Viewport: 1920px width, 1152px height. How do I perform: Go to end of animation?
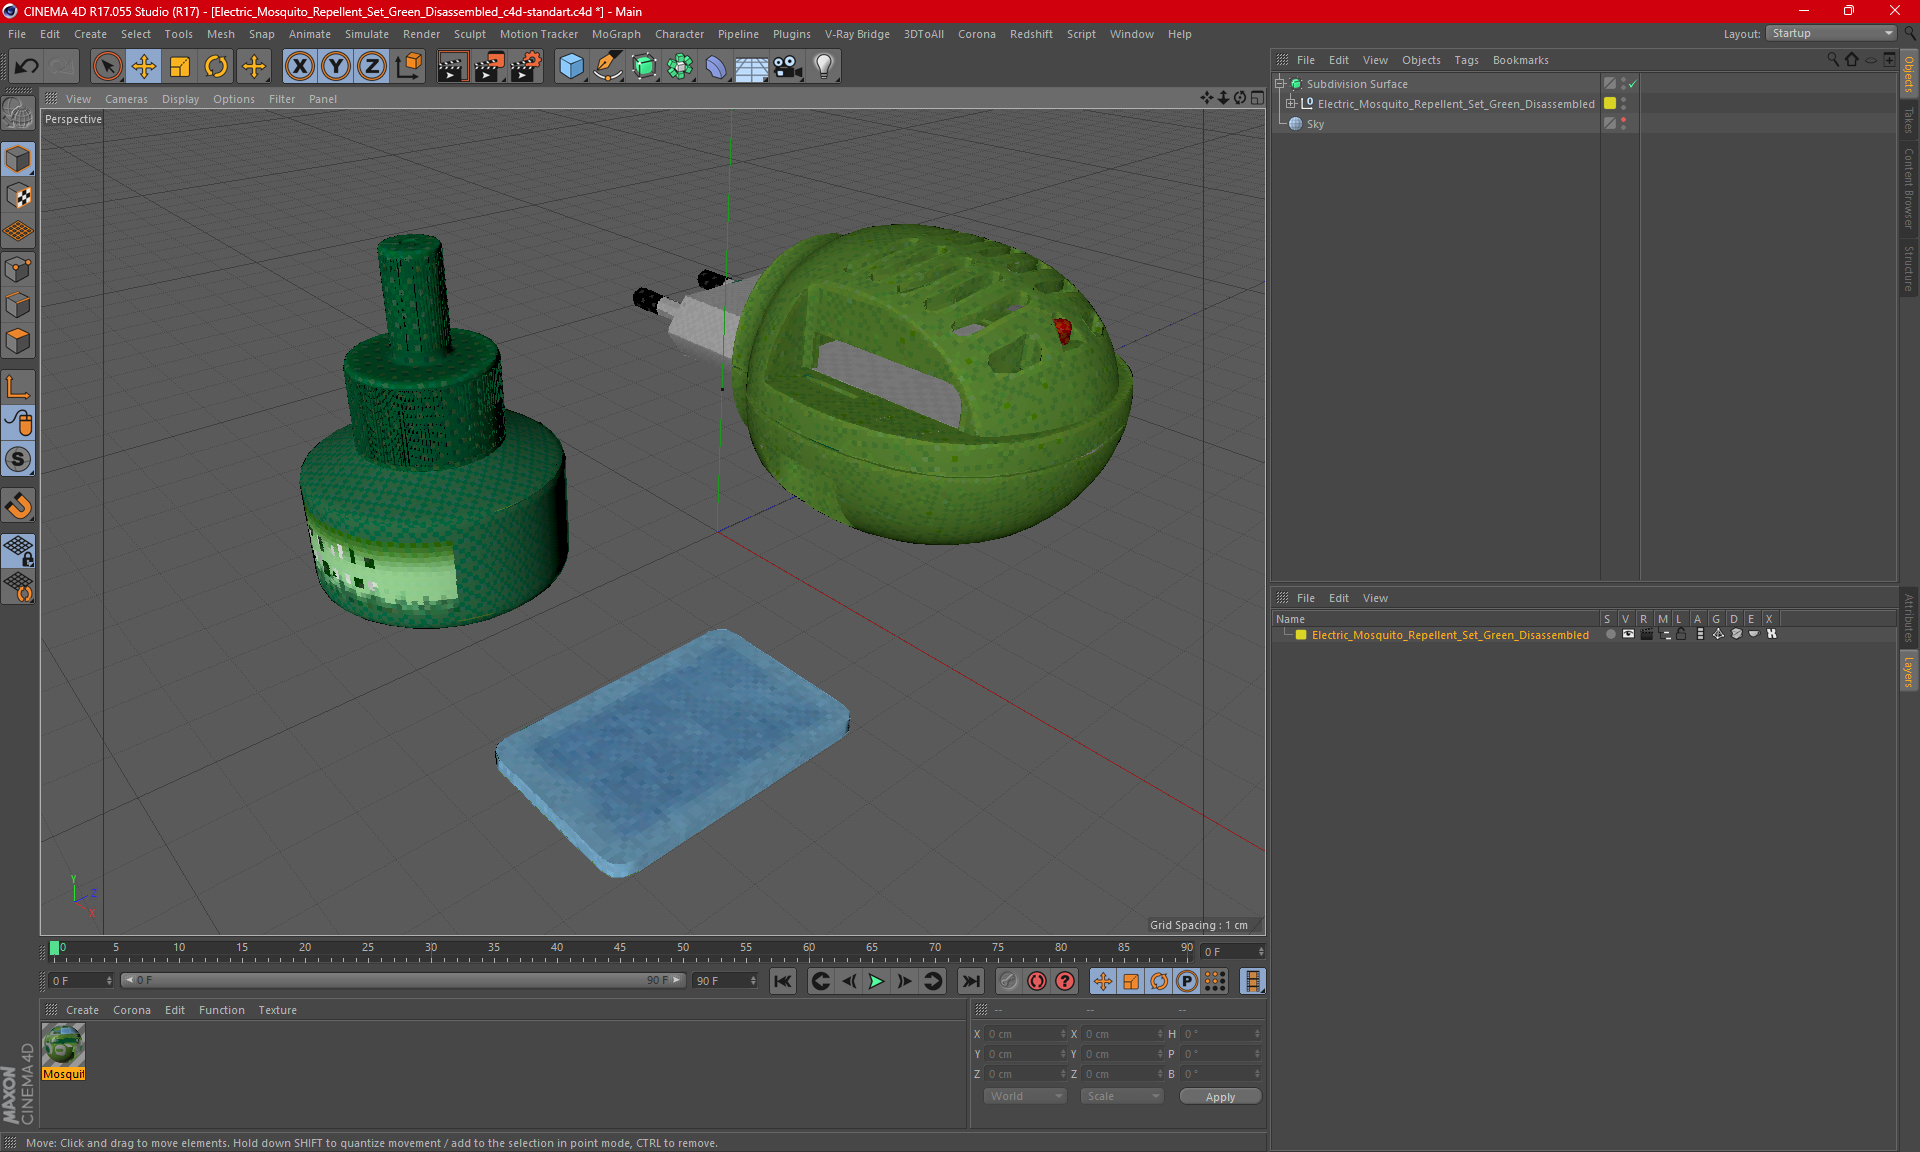point(970,981)
